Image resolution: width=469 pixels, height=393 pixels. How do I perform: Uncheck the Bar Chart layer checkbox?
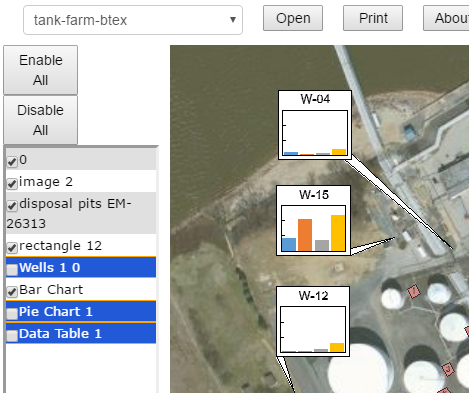point(12,292)
